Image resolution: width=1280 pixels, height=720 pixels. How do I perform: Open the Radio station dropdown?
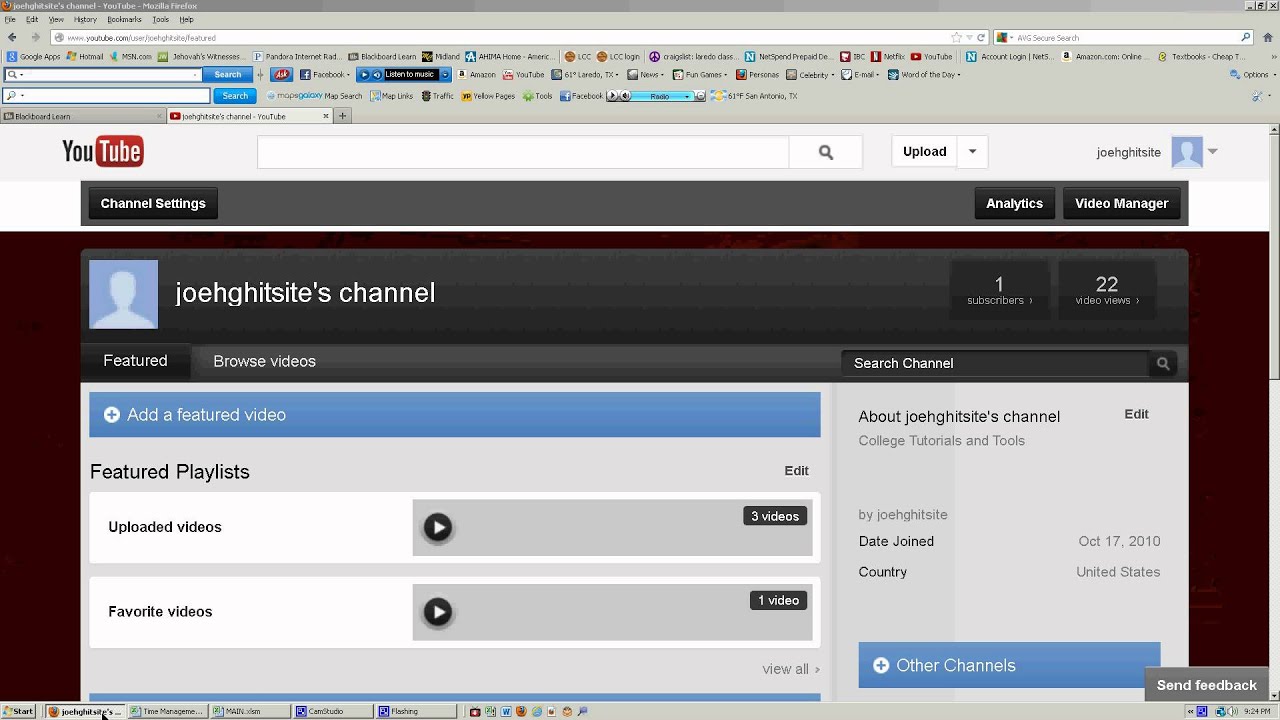point(687,96)
